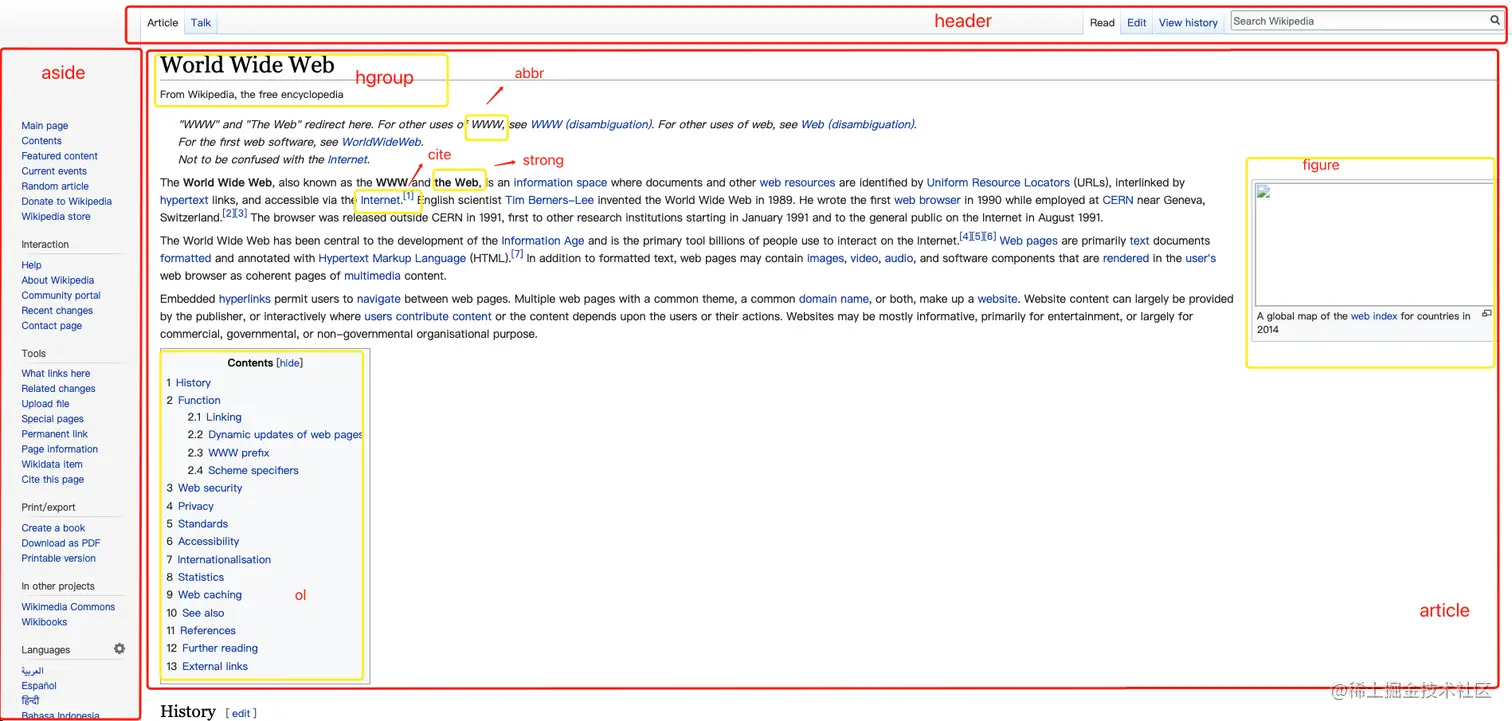
Task: Follow the Tim Berners-Lee link
Action: [x=549, y=200]
